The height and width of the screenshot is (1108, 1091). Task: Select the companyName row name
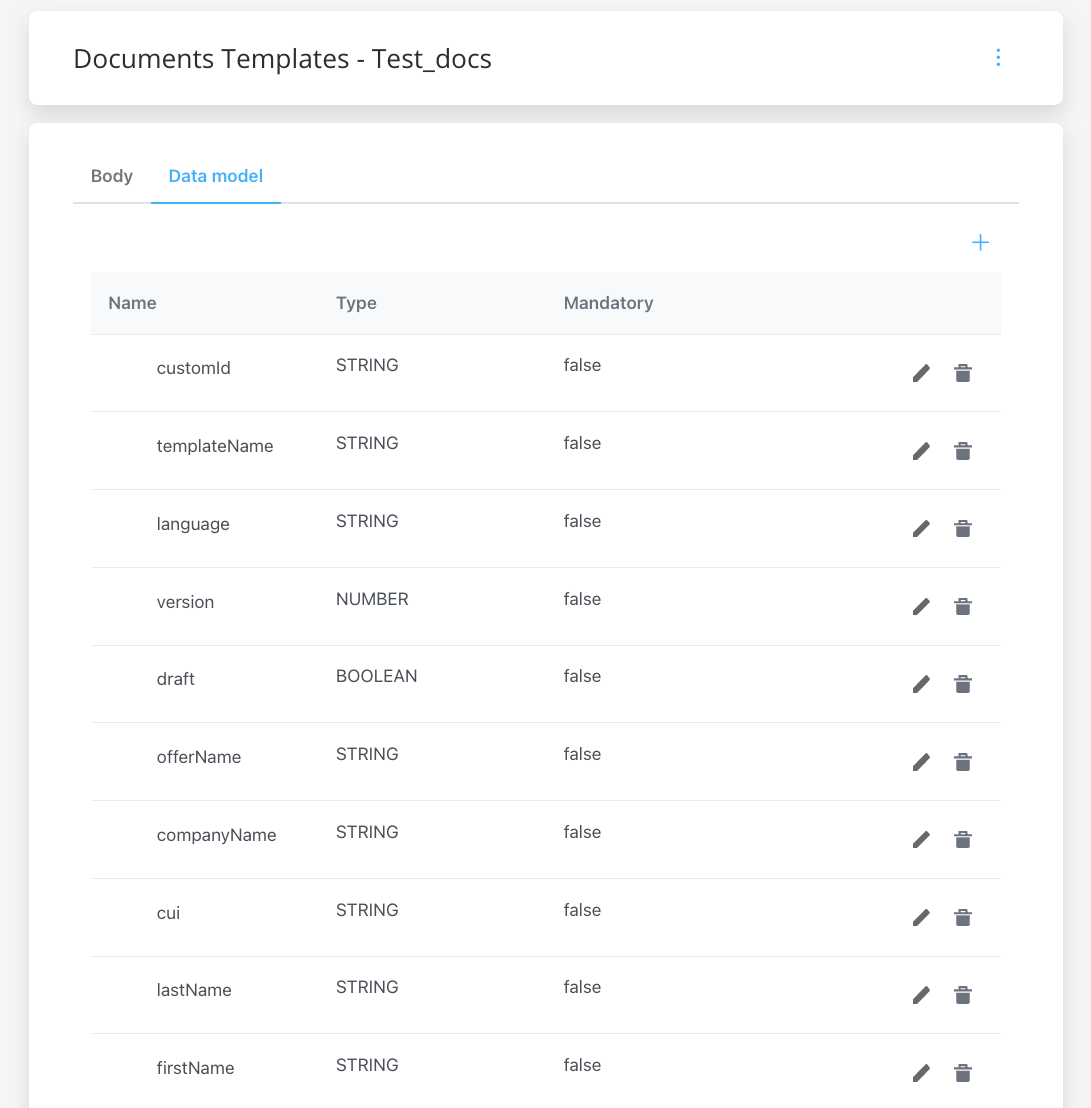coord(216,835)
